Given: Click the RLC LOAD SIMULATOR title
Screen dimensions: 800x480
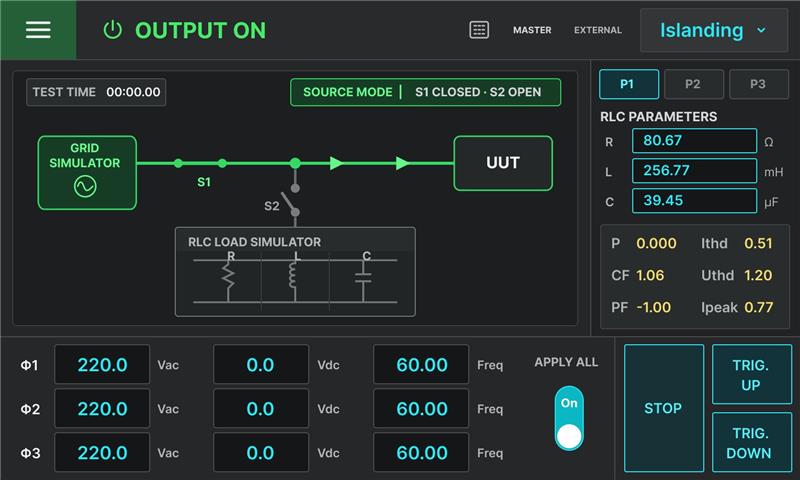Looking at the screenshot, I should (254, 242).
